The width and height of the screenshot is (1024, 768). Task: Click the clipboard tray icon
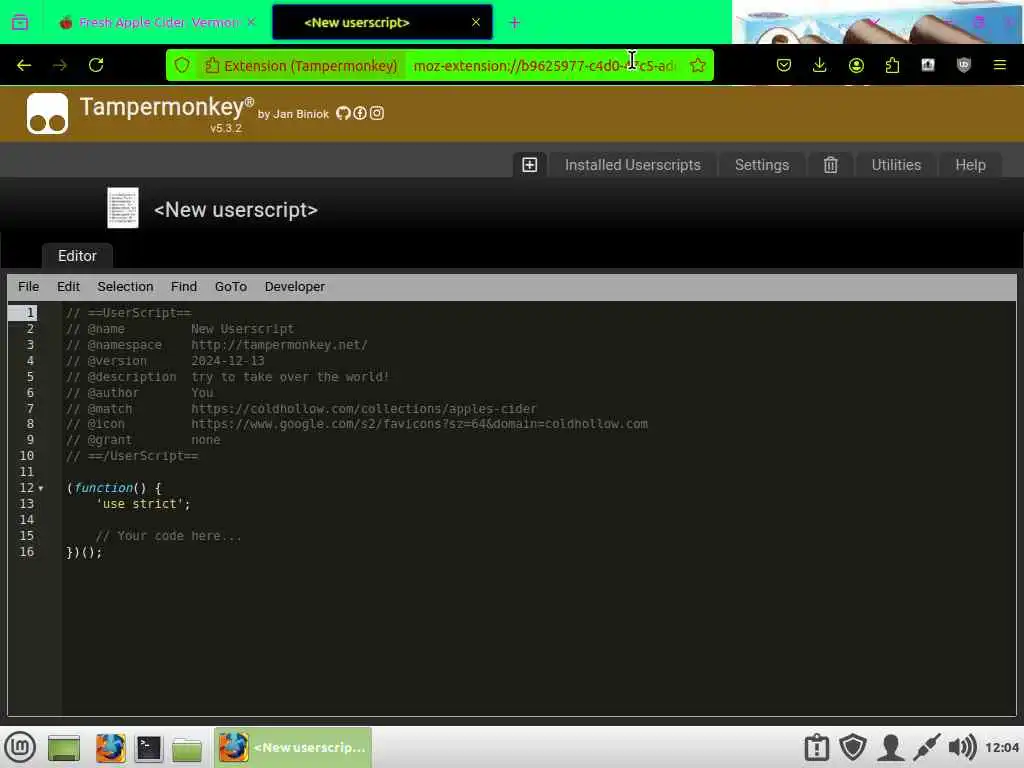click(x=816, y=747)
